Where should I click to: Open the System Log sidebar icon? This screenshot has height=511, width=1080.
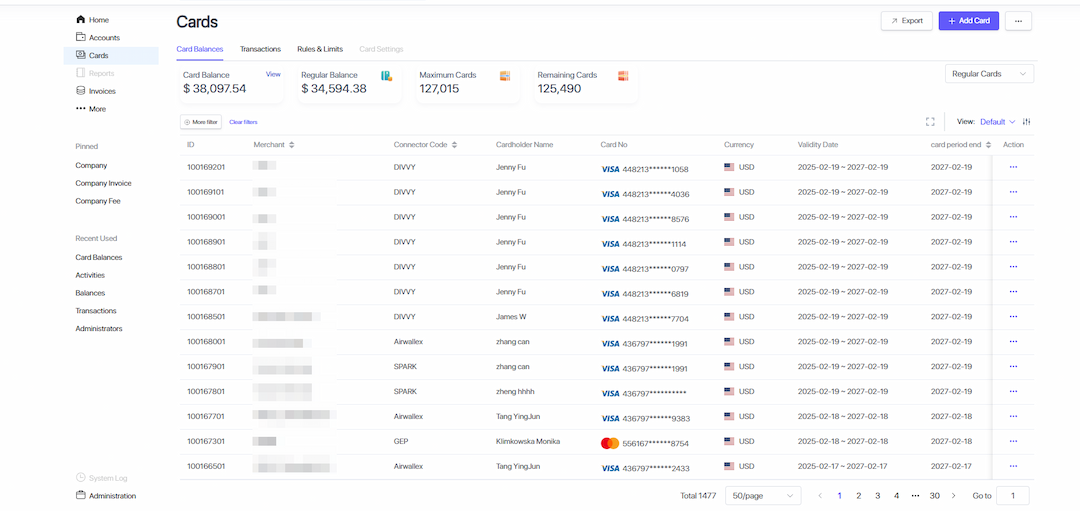pyautogui.click(x=81, y=478)
